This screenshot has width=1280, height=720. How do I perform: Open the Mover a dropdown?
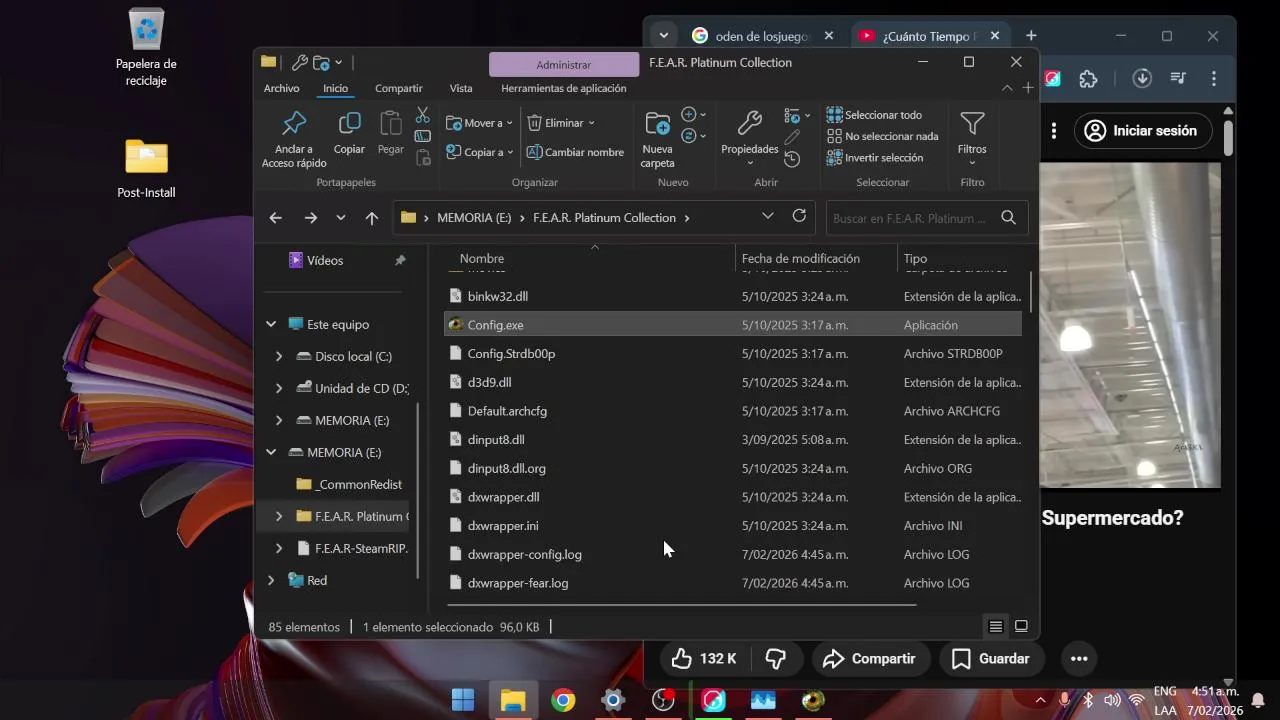(x=479, y=123)
